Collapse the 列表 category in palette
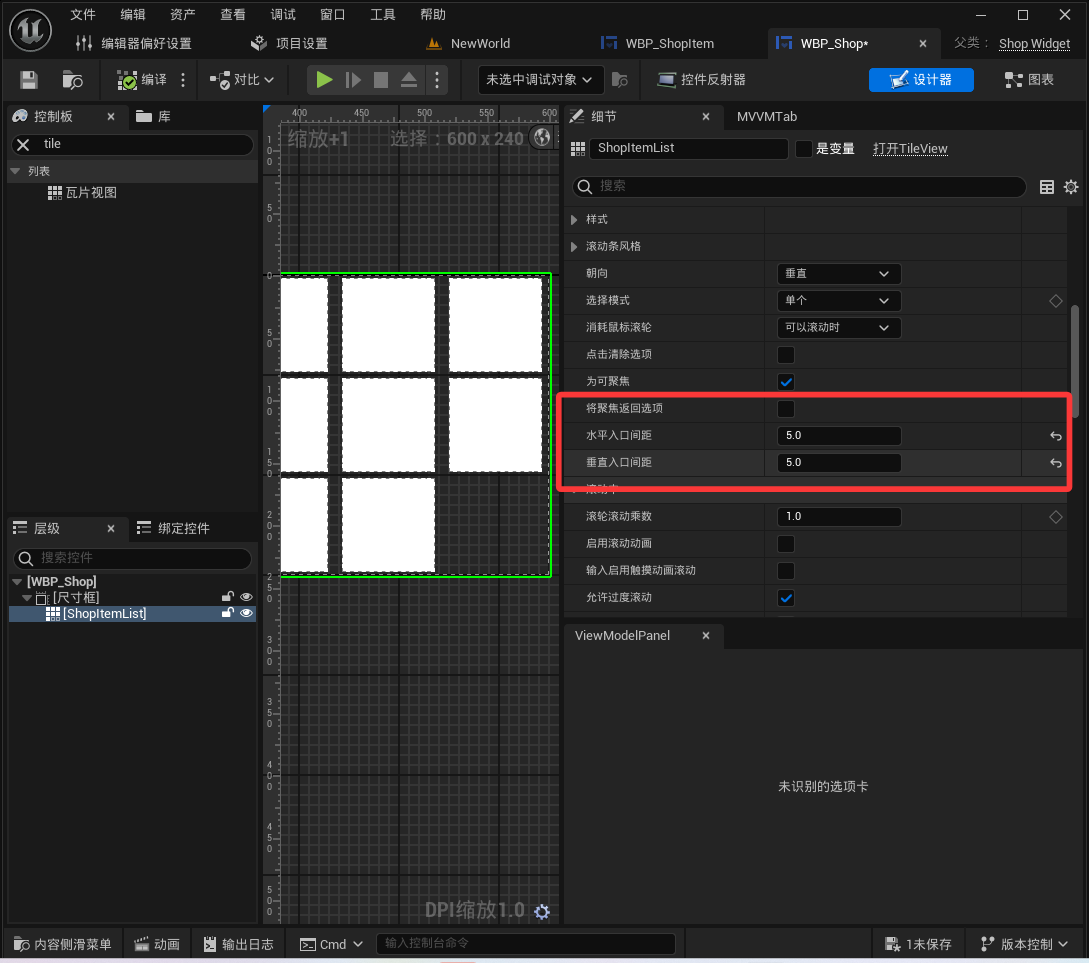Screen dimensions: 1089x963 pos(15,171)
